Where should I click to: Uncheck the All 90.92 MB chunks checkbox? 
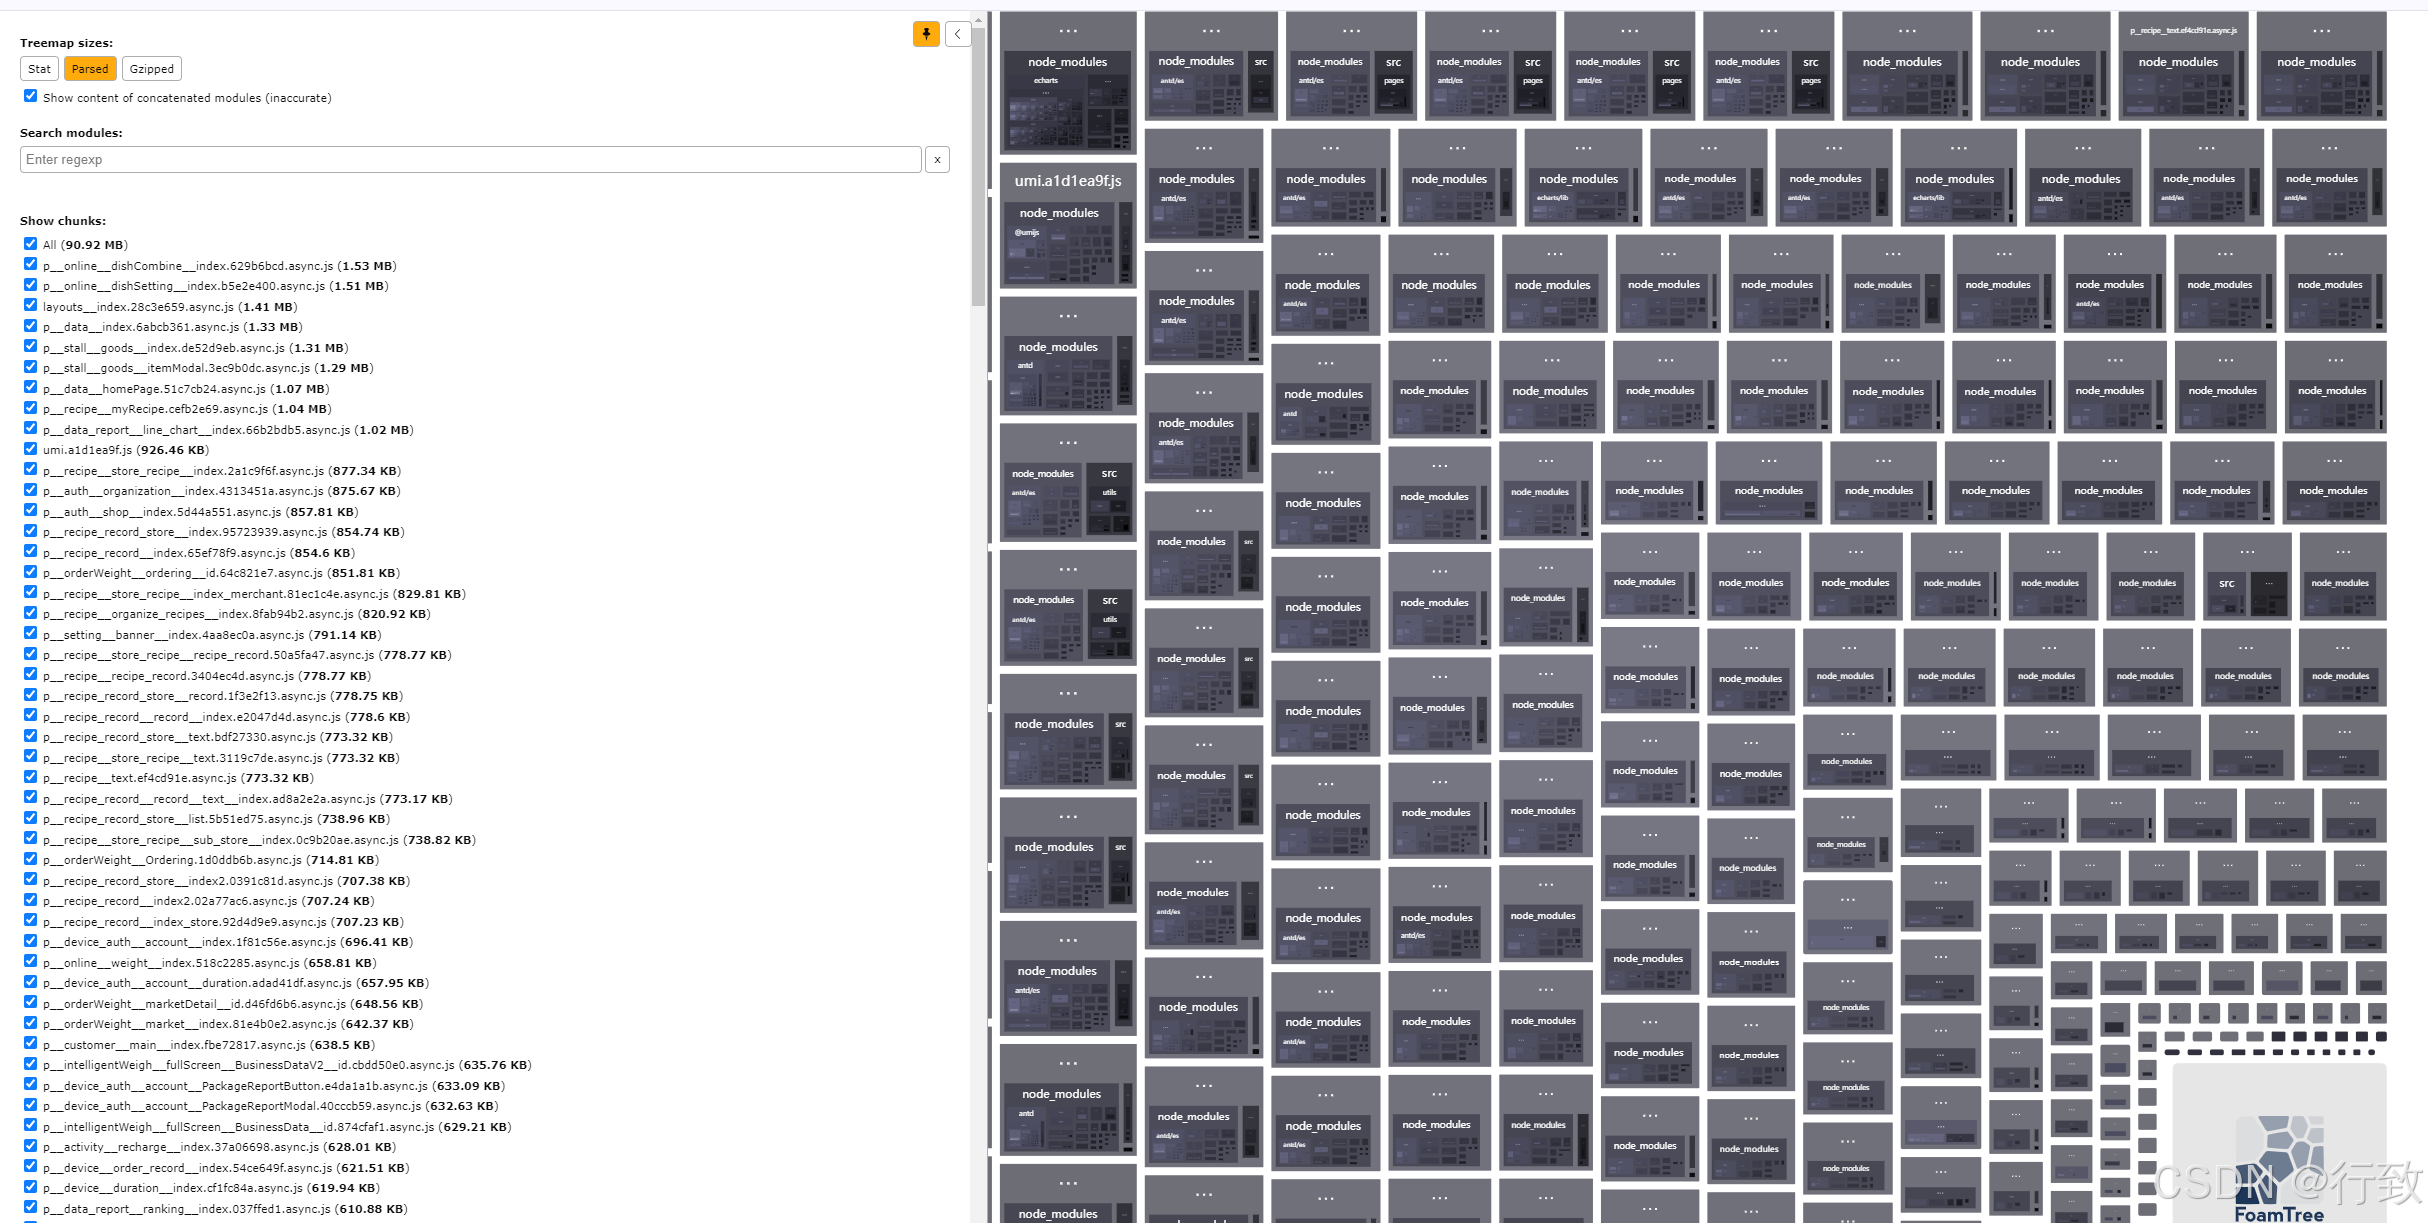30,243
